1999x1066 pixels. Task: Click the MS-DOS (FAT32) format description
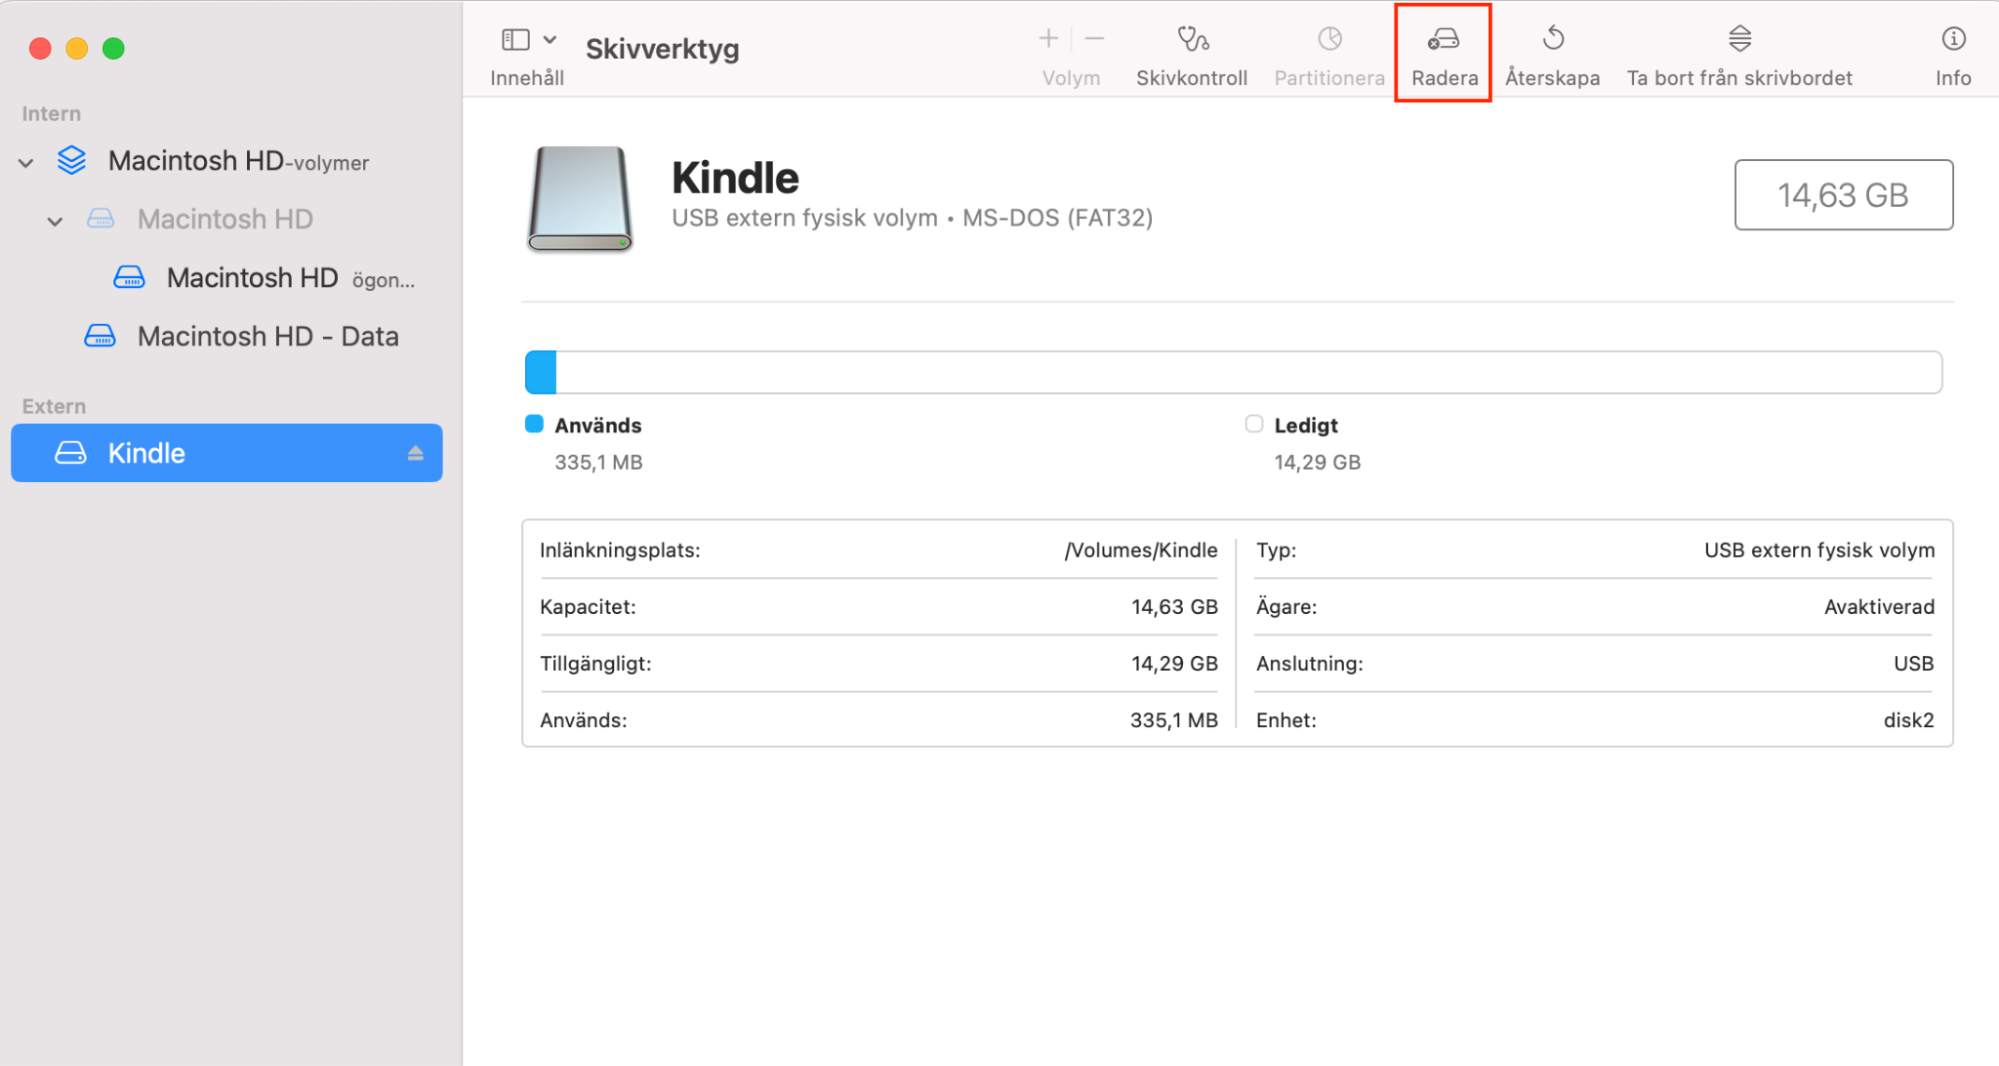[1057, 218]
